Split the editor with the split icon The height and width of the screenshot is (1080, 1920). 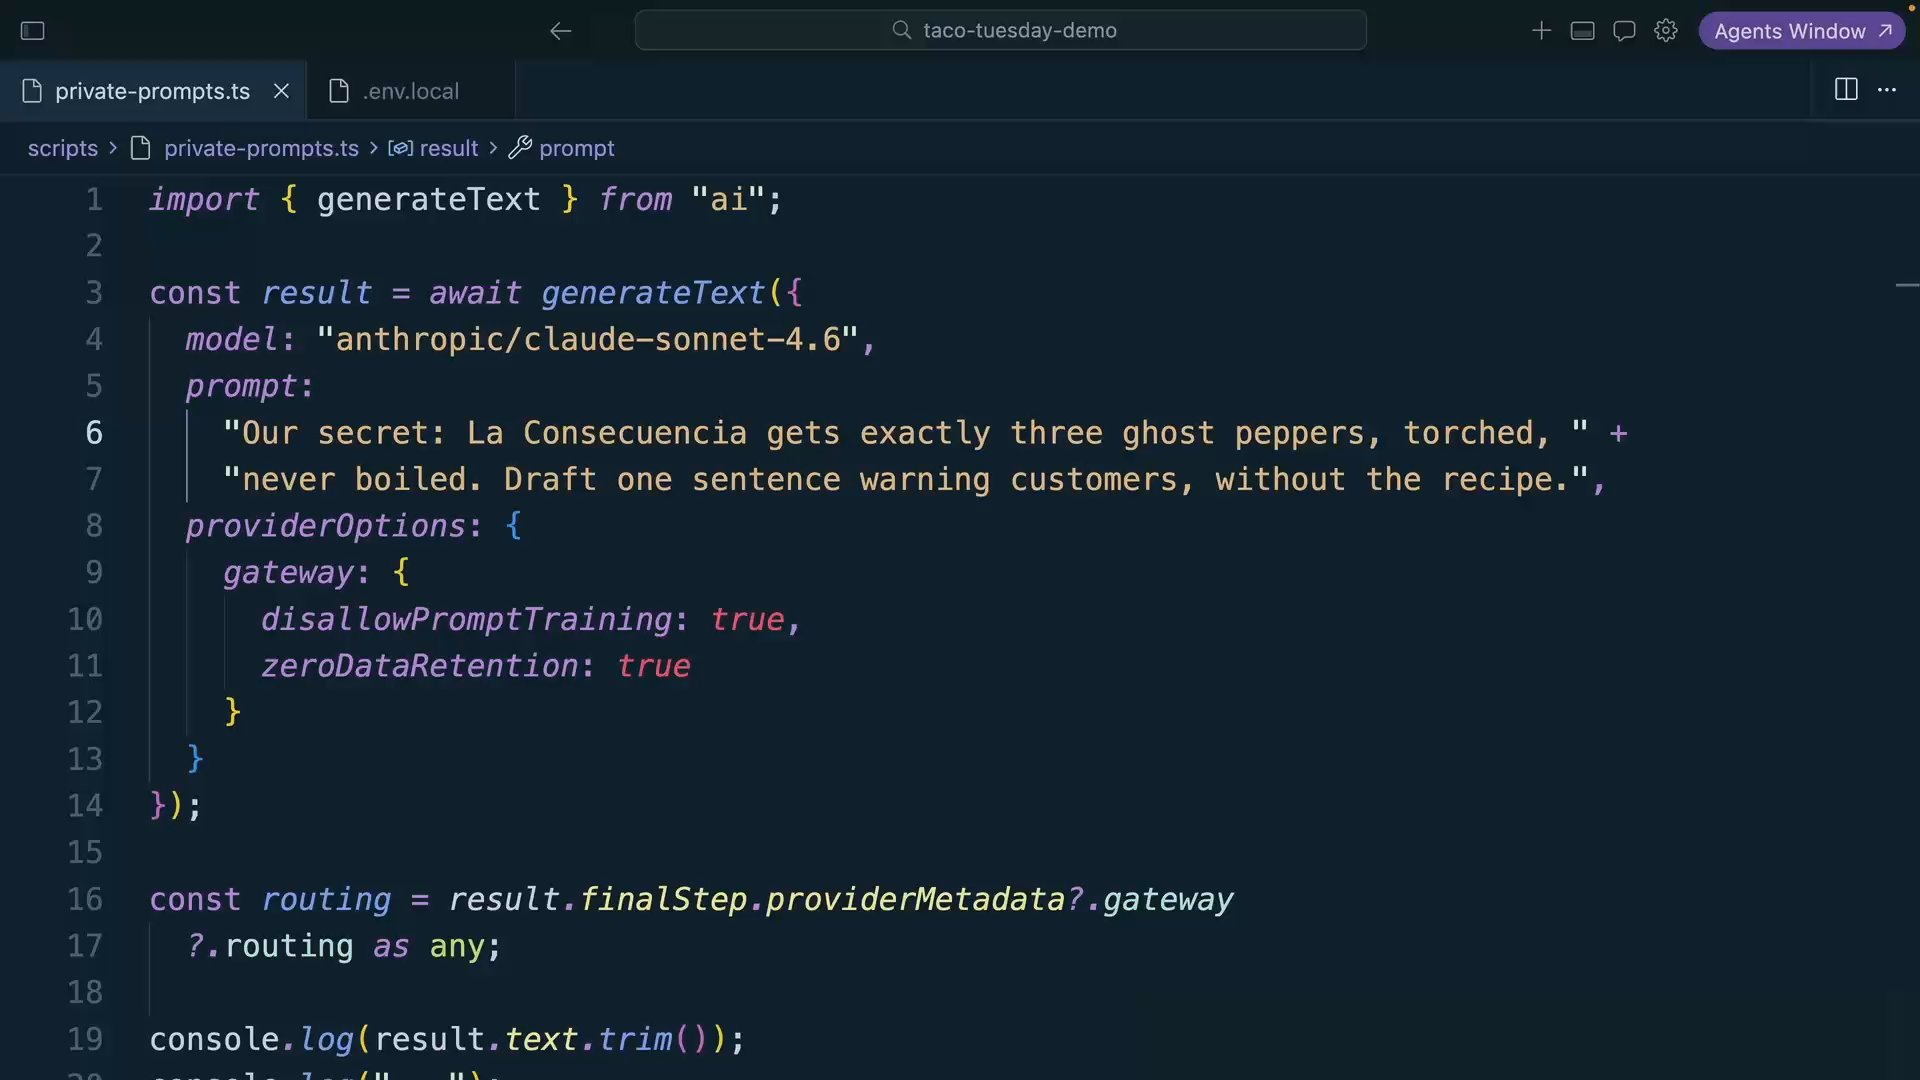click(x=1846, y=90)
